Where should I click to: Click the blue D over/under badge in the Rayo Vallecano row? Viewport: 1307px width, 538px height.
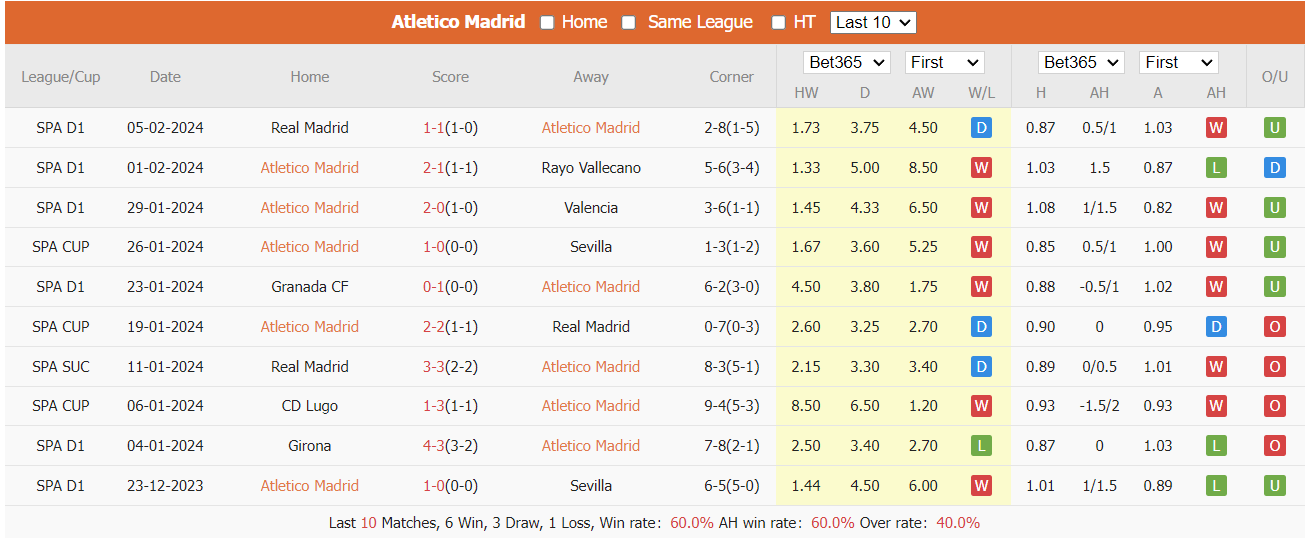click(x=1274, y=168)
